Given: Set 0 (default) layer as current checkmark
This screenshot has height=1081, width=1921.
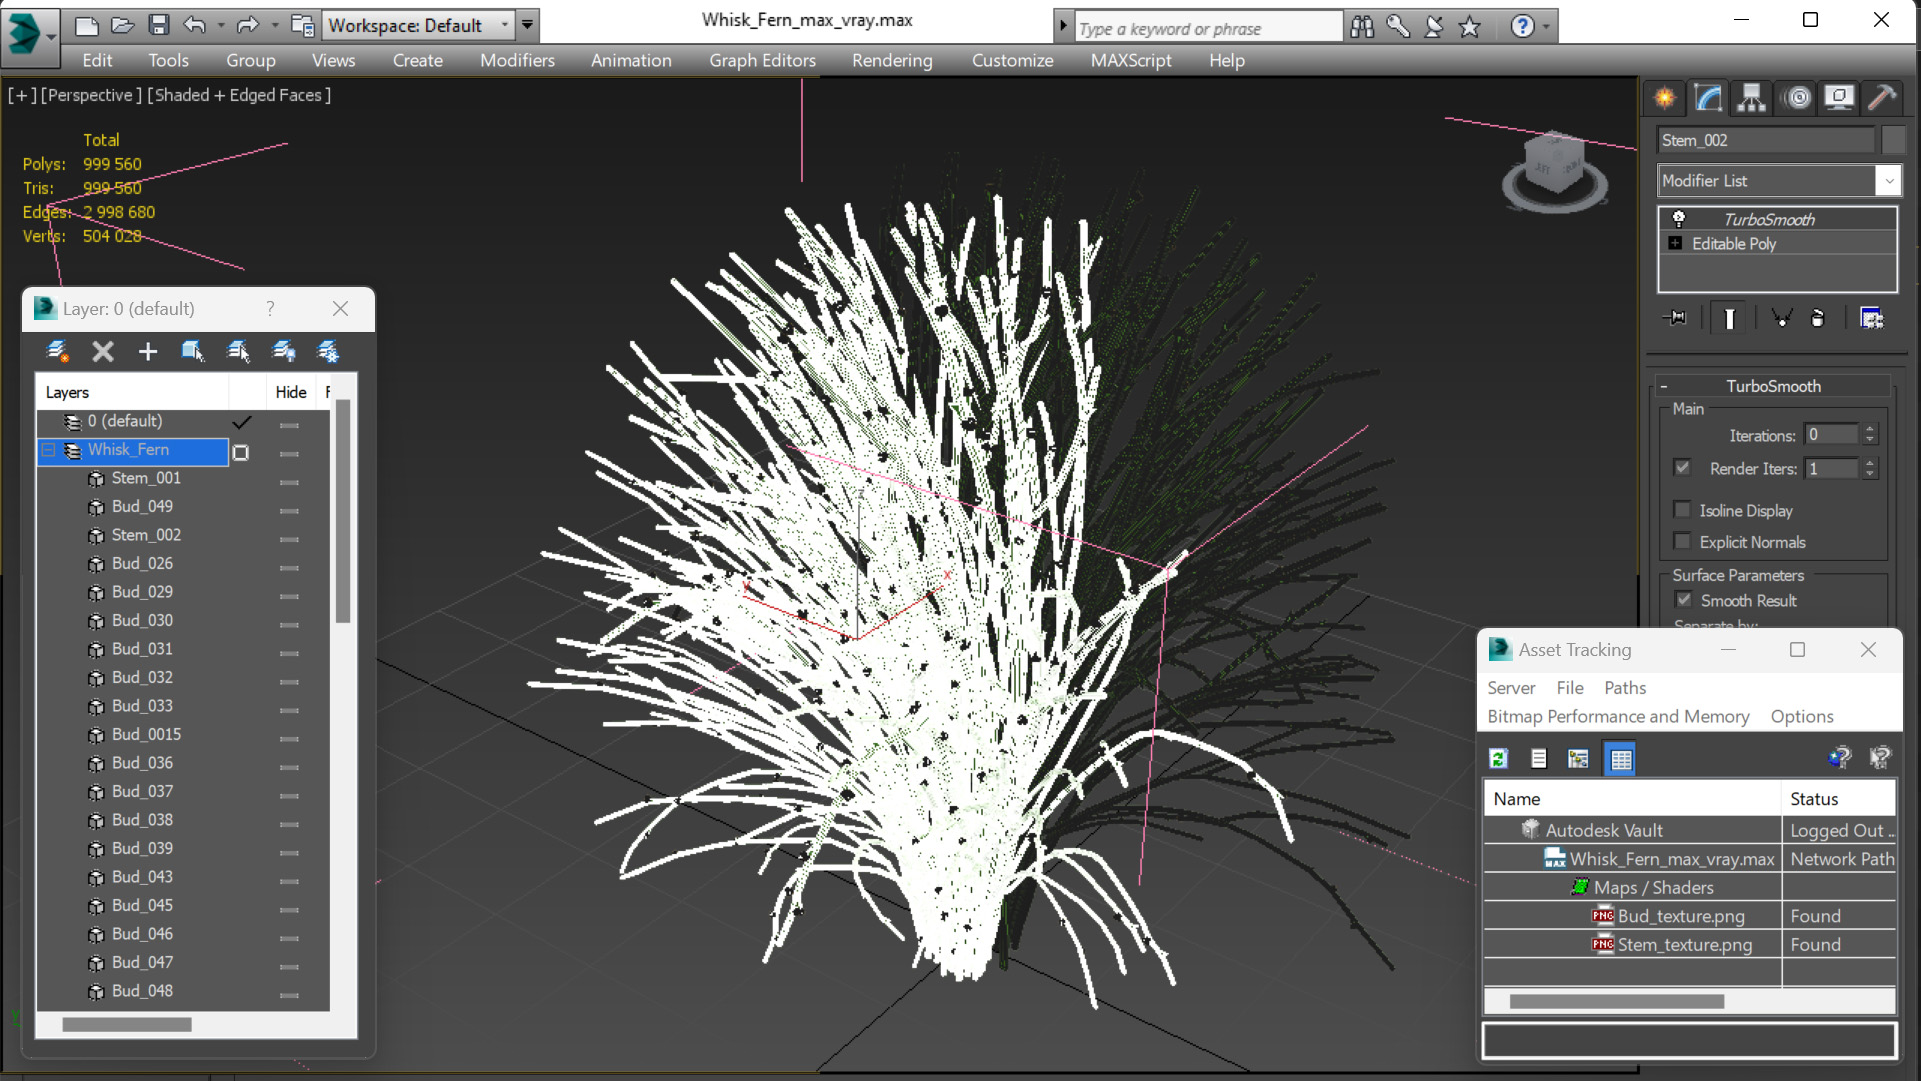Looking at the screenshot, I should 241,422.
